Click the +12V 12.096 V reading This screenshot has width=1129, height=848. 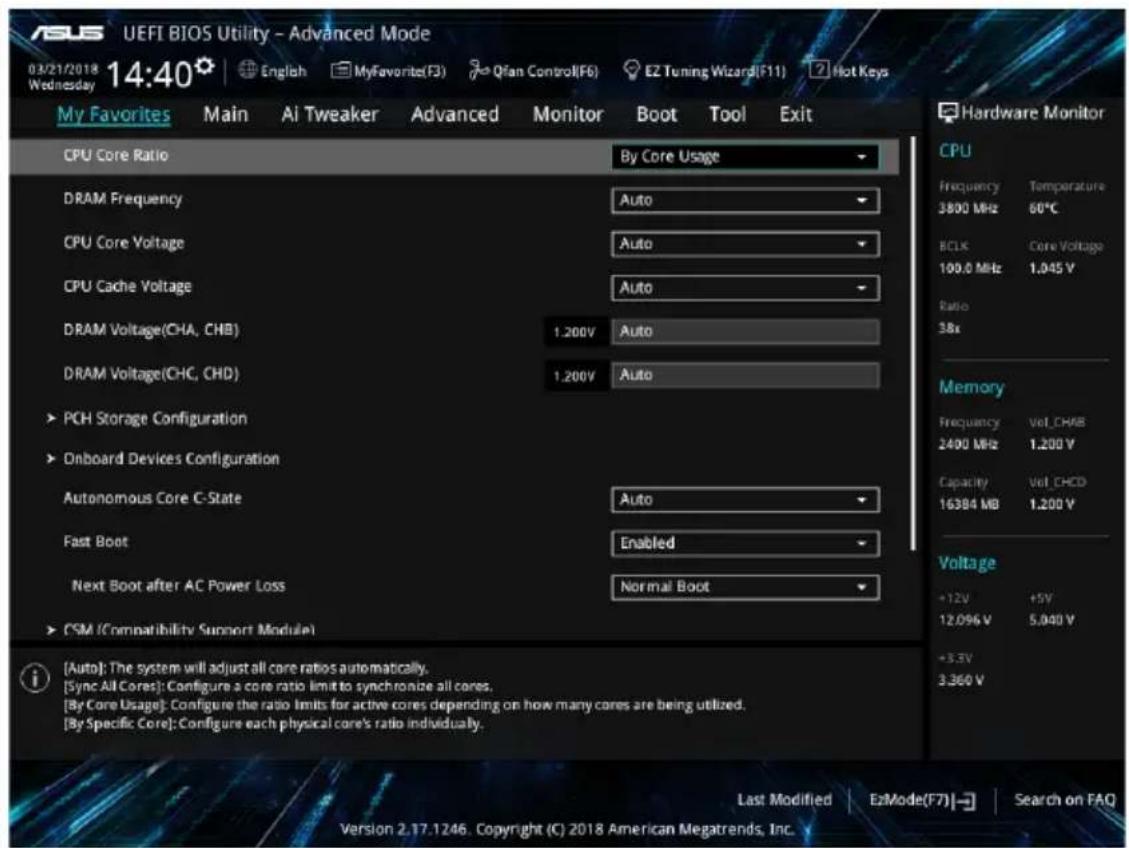tap(965, 621)
